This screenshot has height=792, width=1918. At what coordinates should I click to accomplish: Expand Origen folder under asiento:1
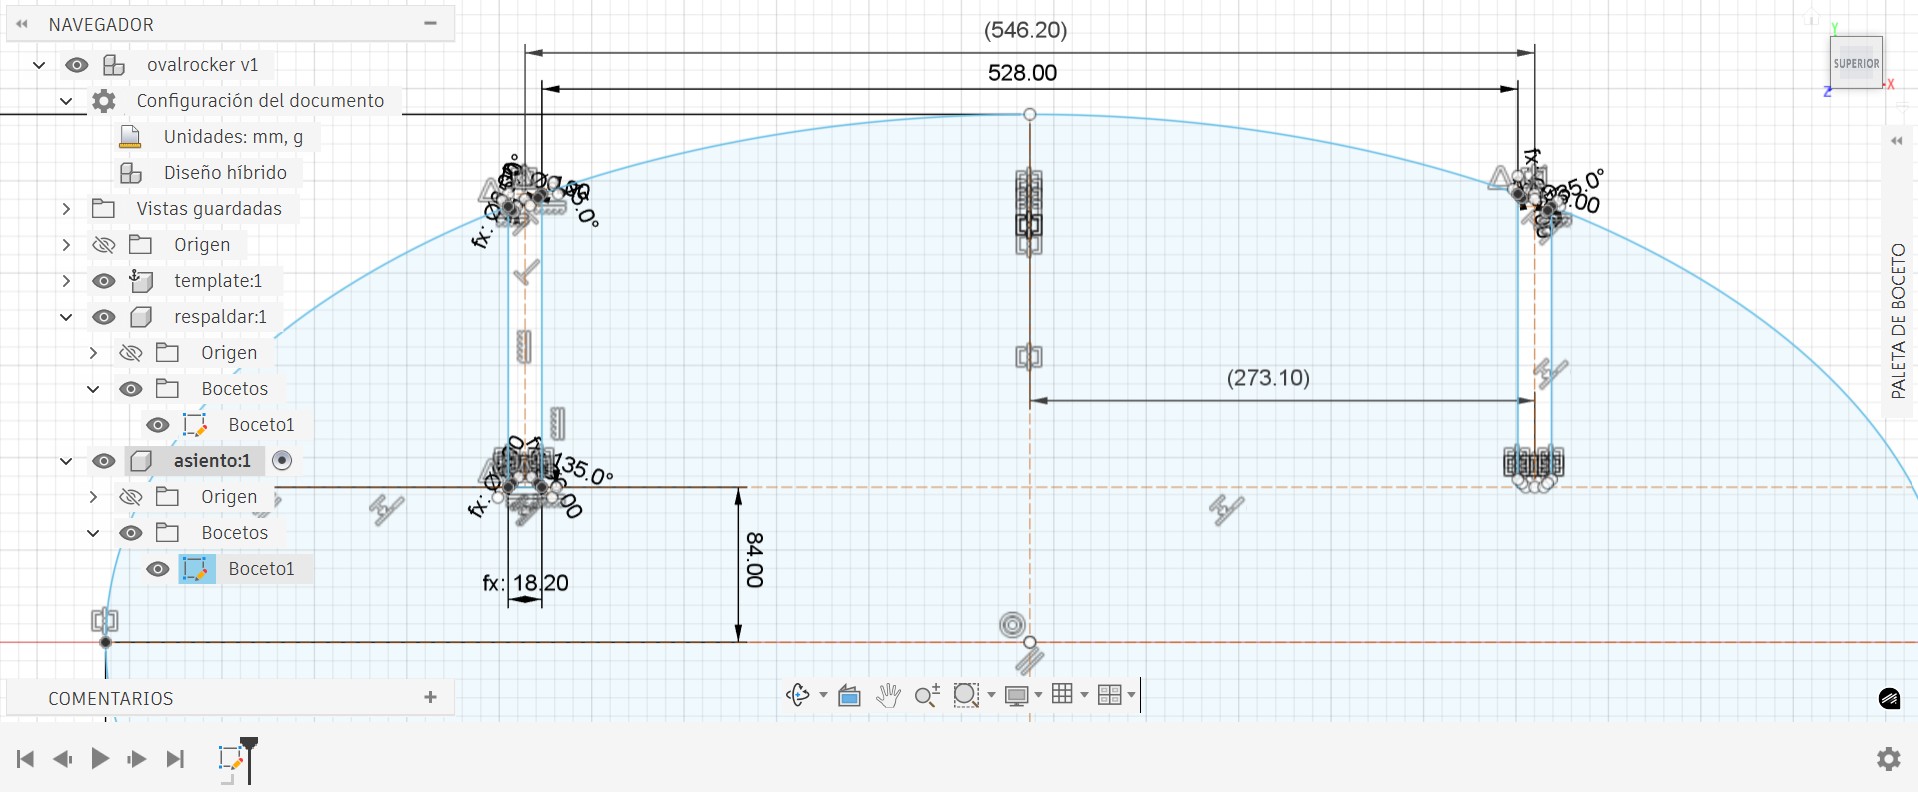(93, 497)
